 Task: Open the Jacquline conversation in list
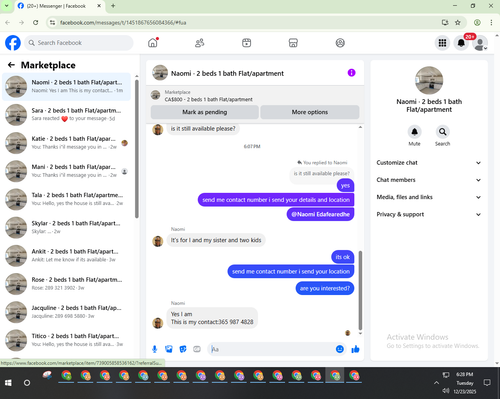click(66, 312)
